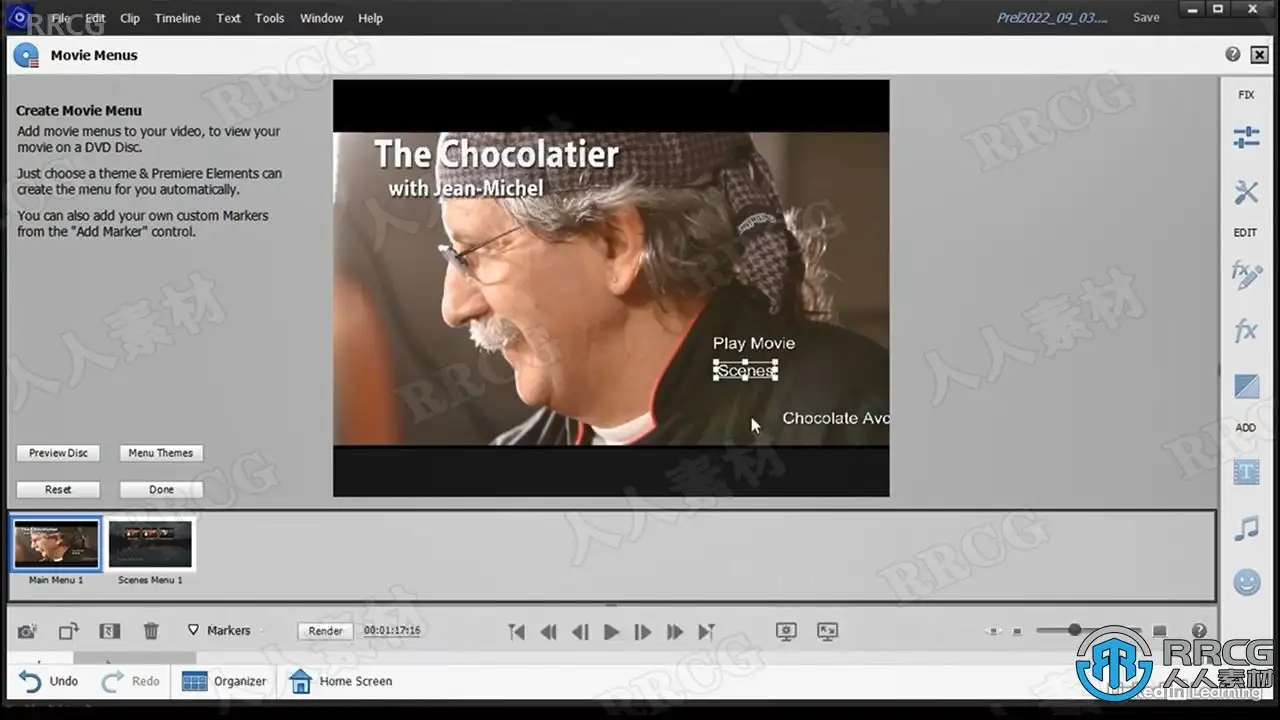
Task: Open the Graphics smiley icon
Action: (1246, 583)
